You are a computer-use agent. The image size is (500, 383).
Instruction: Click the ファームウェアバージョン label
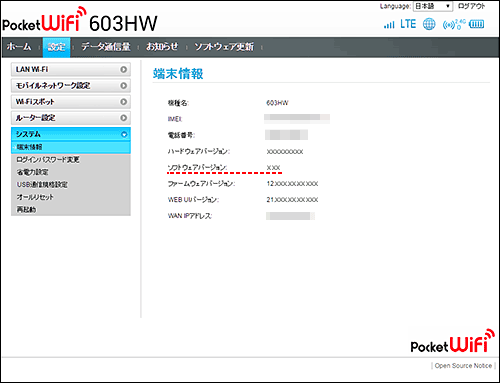[x=201, y=183]
